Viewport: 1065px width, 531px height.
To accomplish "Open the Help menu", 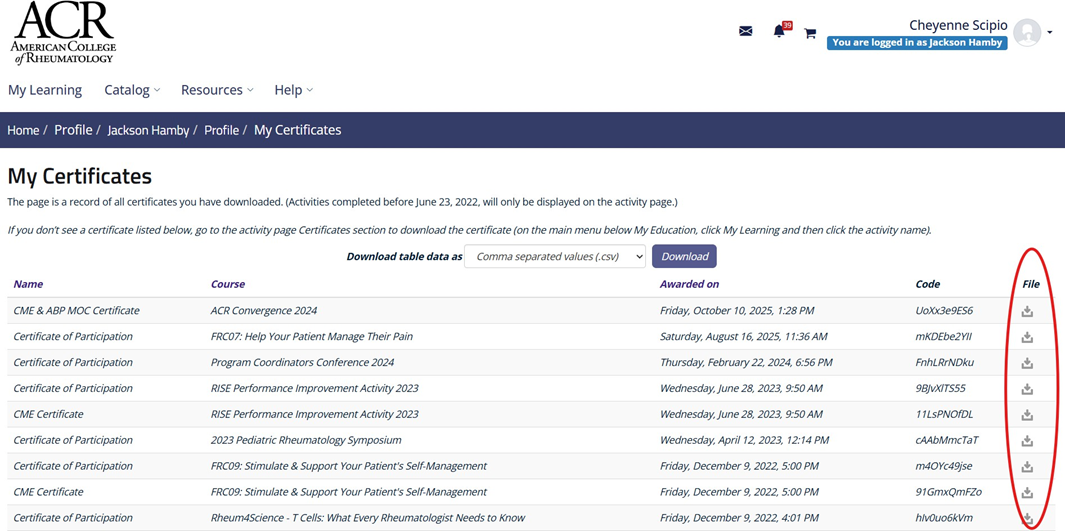I will (x=293, y=90).
